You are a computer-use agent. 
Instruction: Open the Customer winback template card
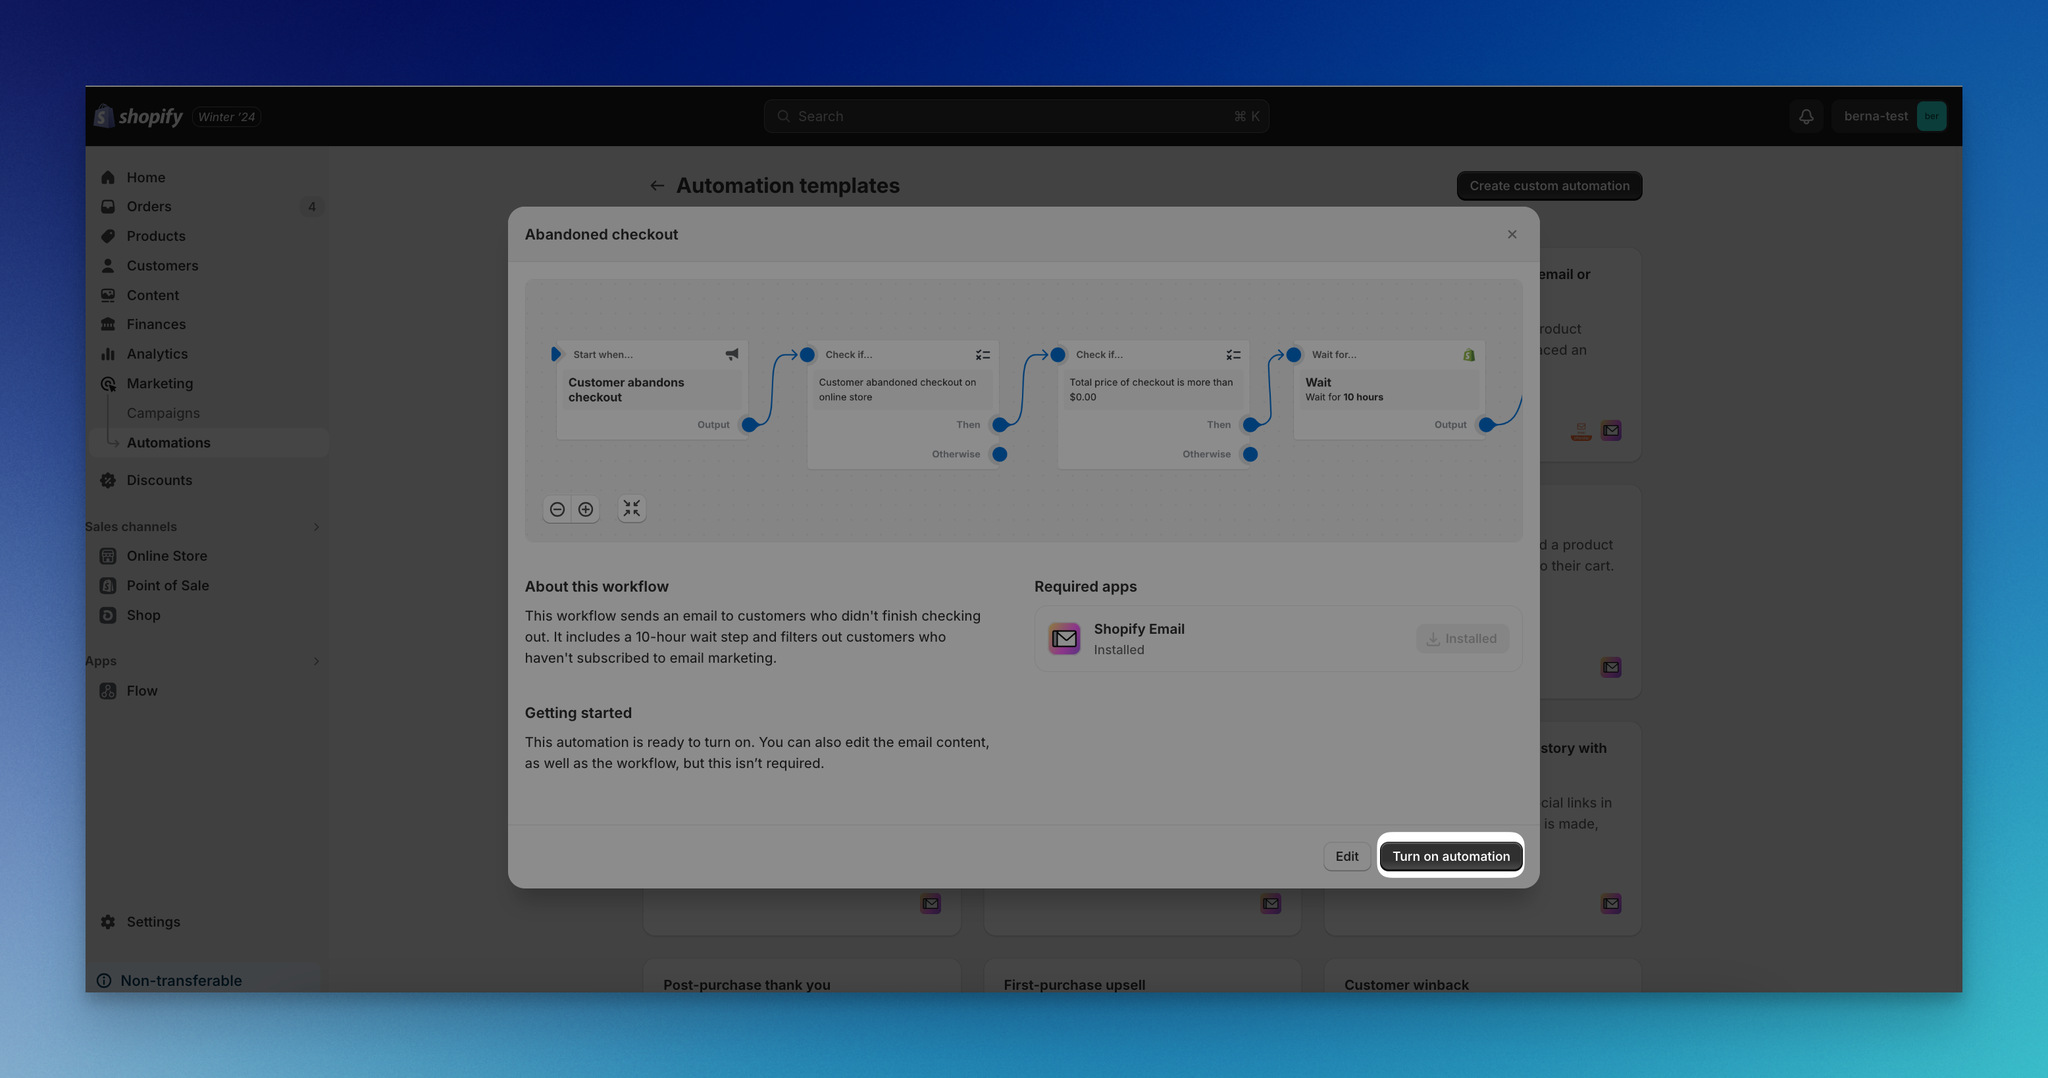pyautogui.click(x=1483, y=976)
